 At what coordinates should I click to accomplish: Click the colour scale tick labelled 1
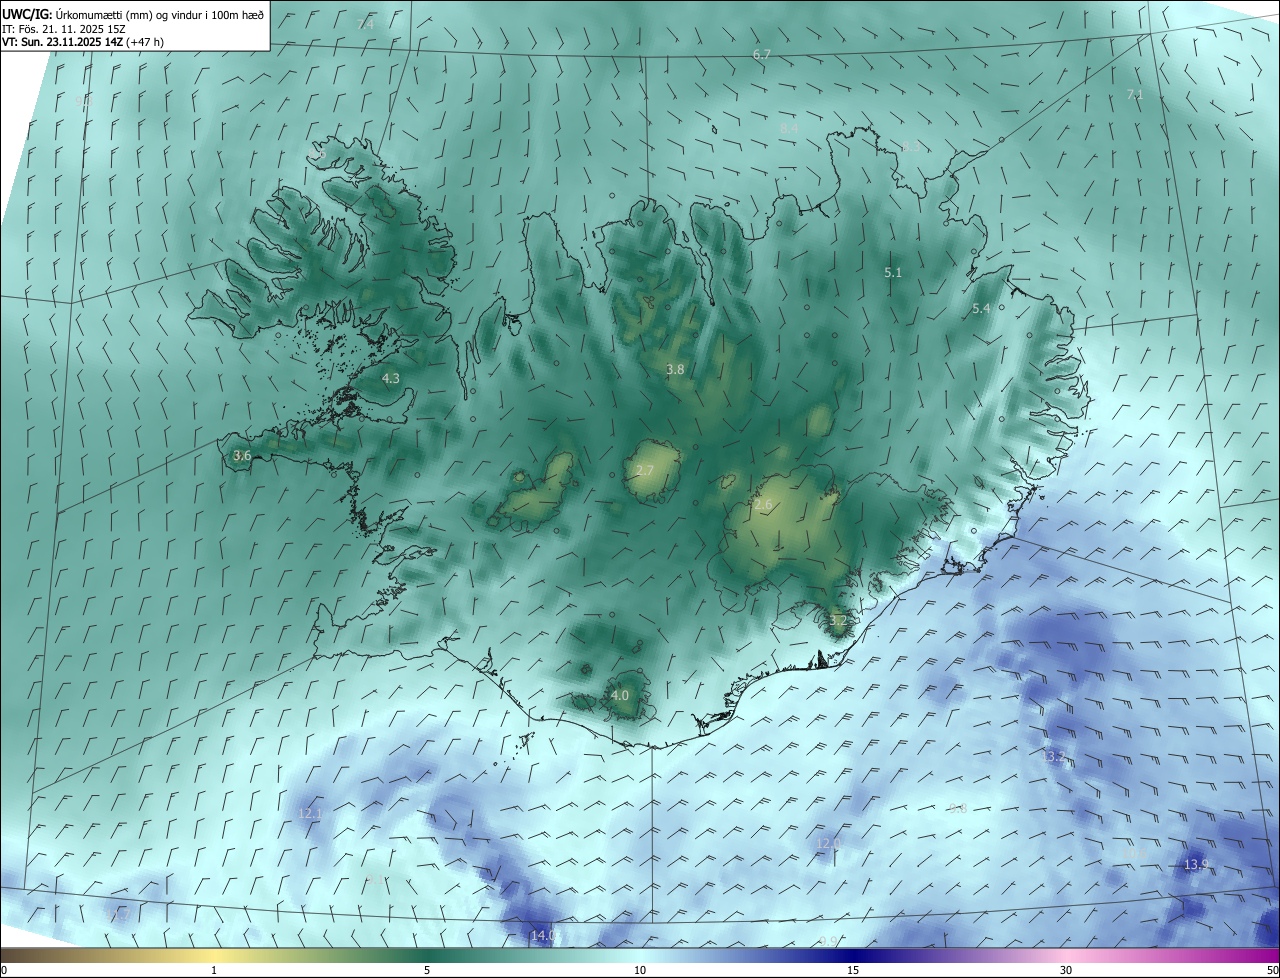[214, 970]
